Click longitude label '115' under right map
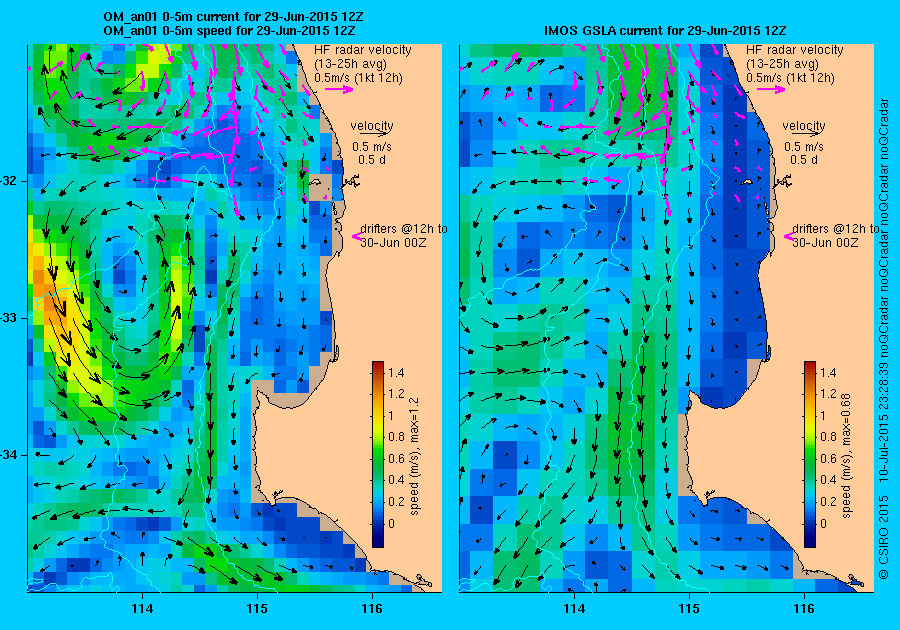The image size is (900, 630). point(689,609)
